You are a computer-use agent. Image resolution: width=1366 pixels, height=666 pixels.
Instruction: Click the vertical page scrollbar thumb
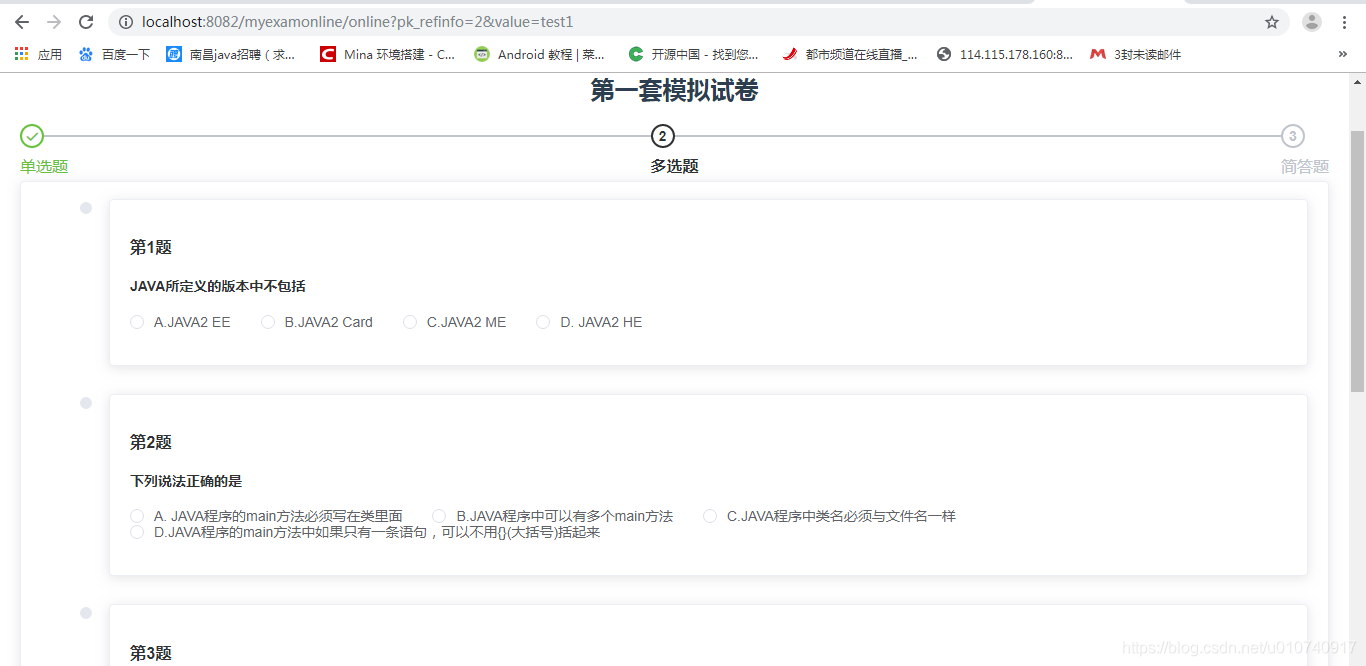[x=1357, y=260]
